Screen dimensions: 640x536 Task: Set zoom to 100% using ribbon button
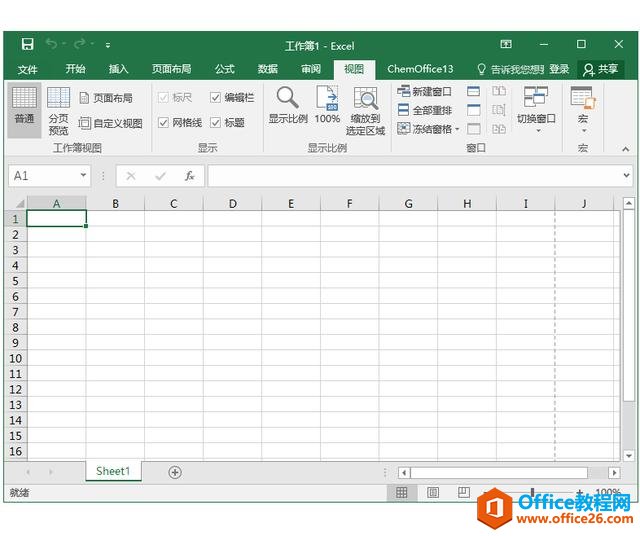[x=327, y=105]
